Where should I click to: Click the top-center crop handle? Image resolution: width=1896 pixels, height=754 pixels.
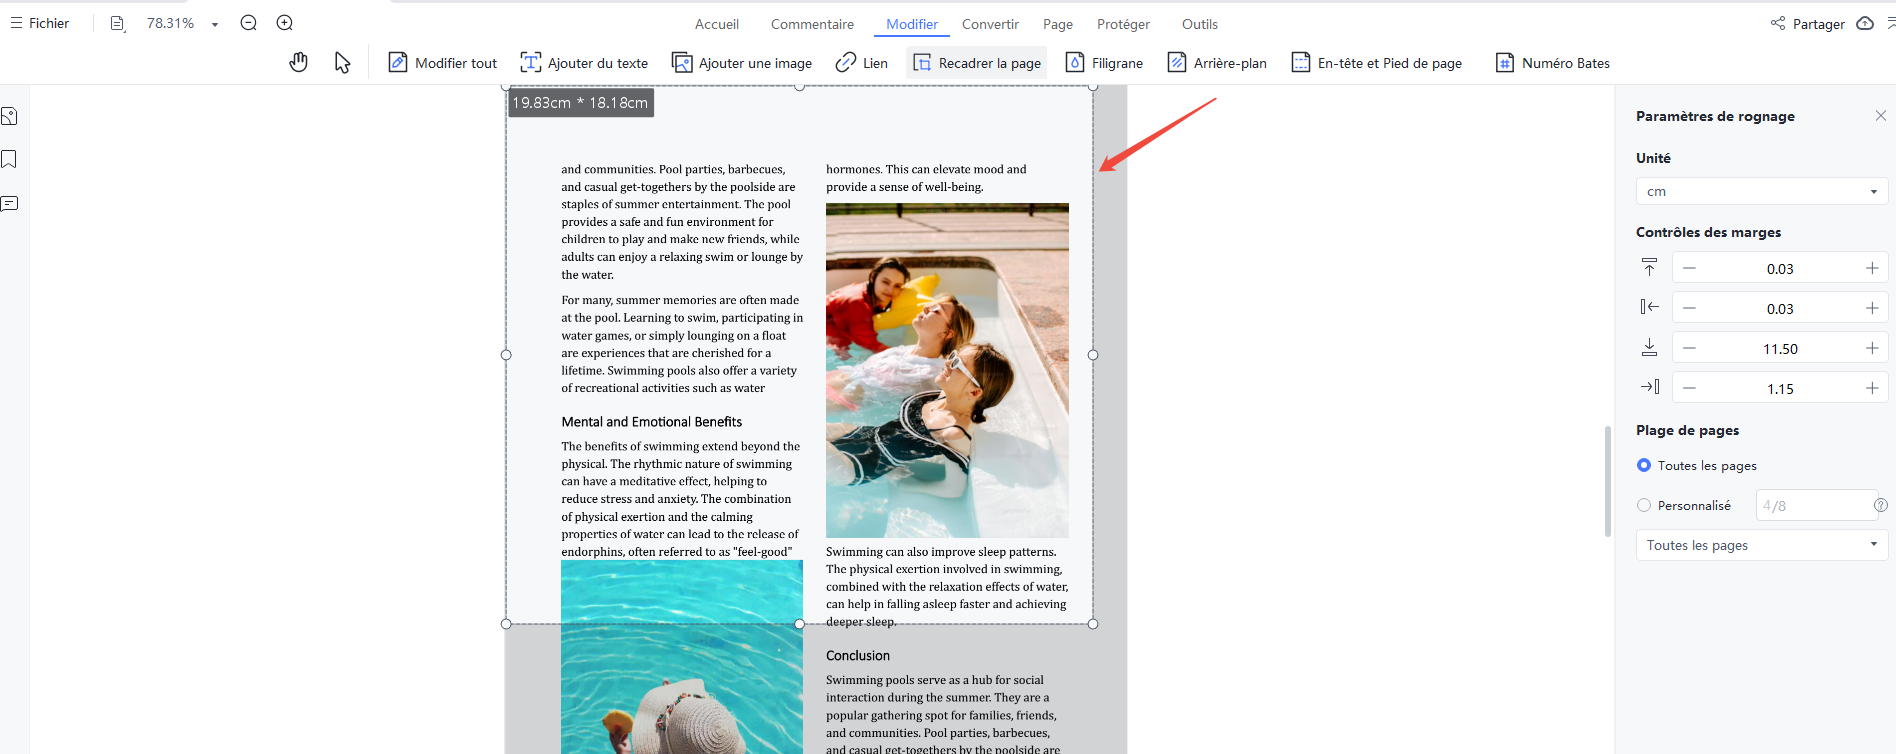(799, 86)
